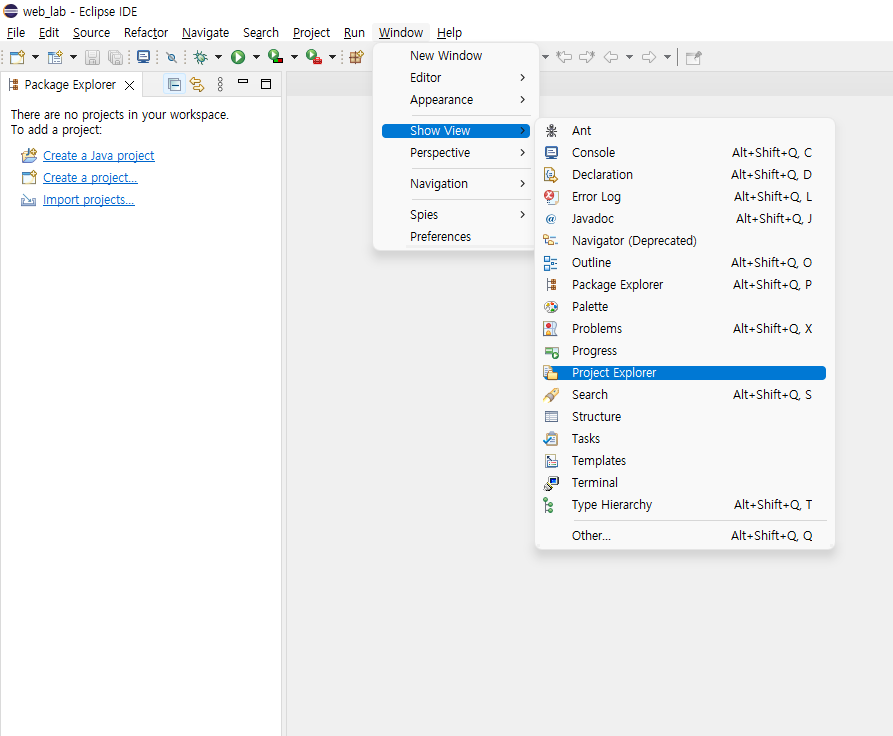
Task: Open the Coverage dropdown arrow
Action: (294, 57)
